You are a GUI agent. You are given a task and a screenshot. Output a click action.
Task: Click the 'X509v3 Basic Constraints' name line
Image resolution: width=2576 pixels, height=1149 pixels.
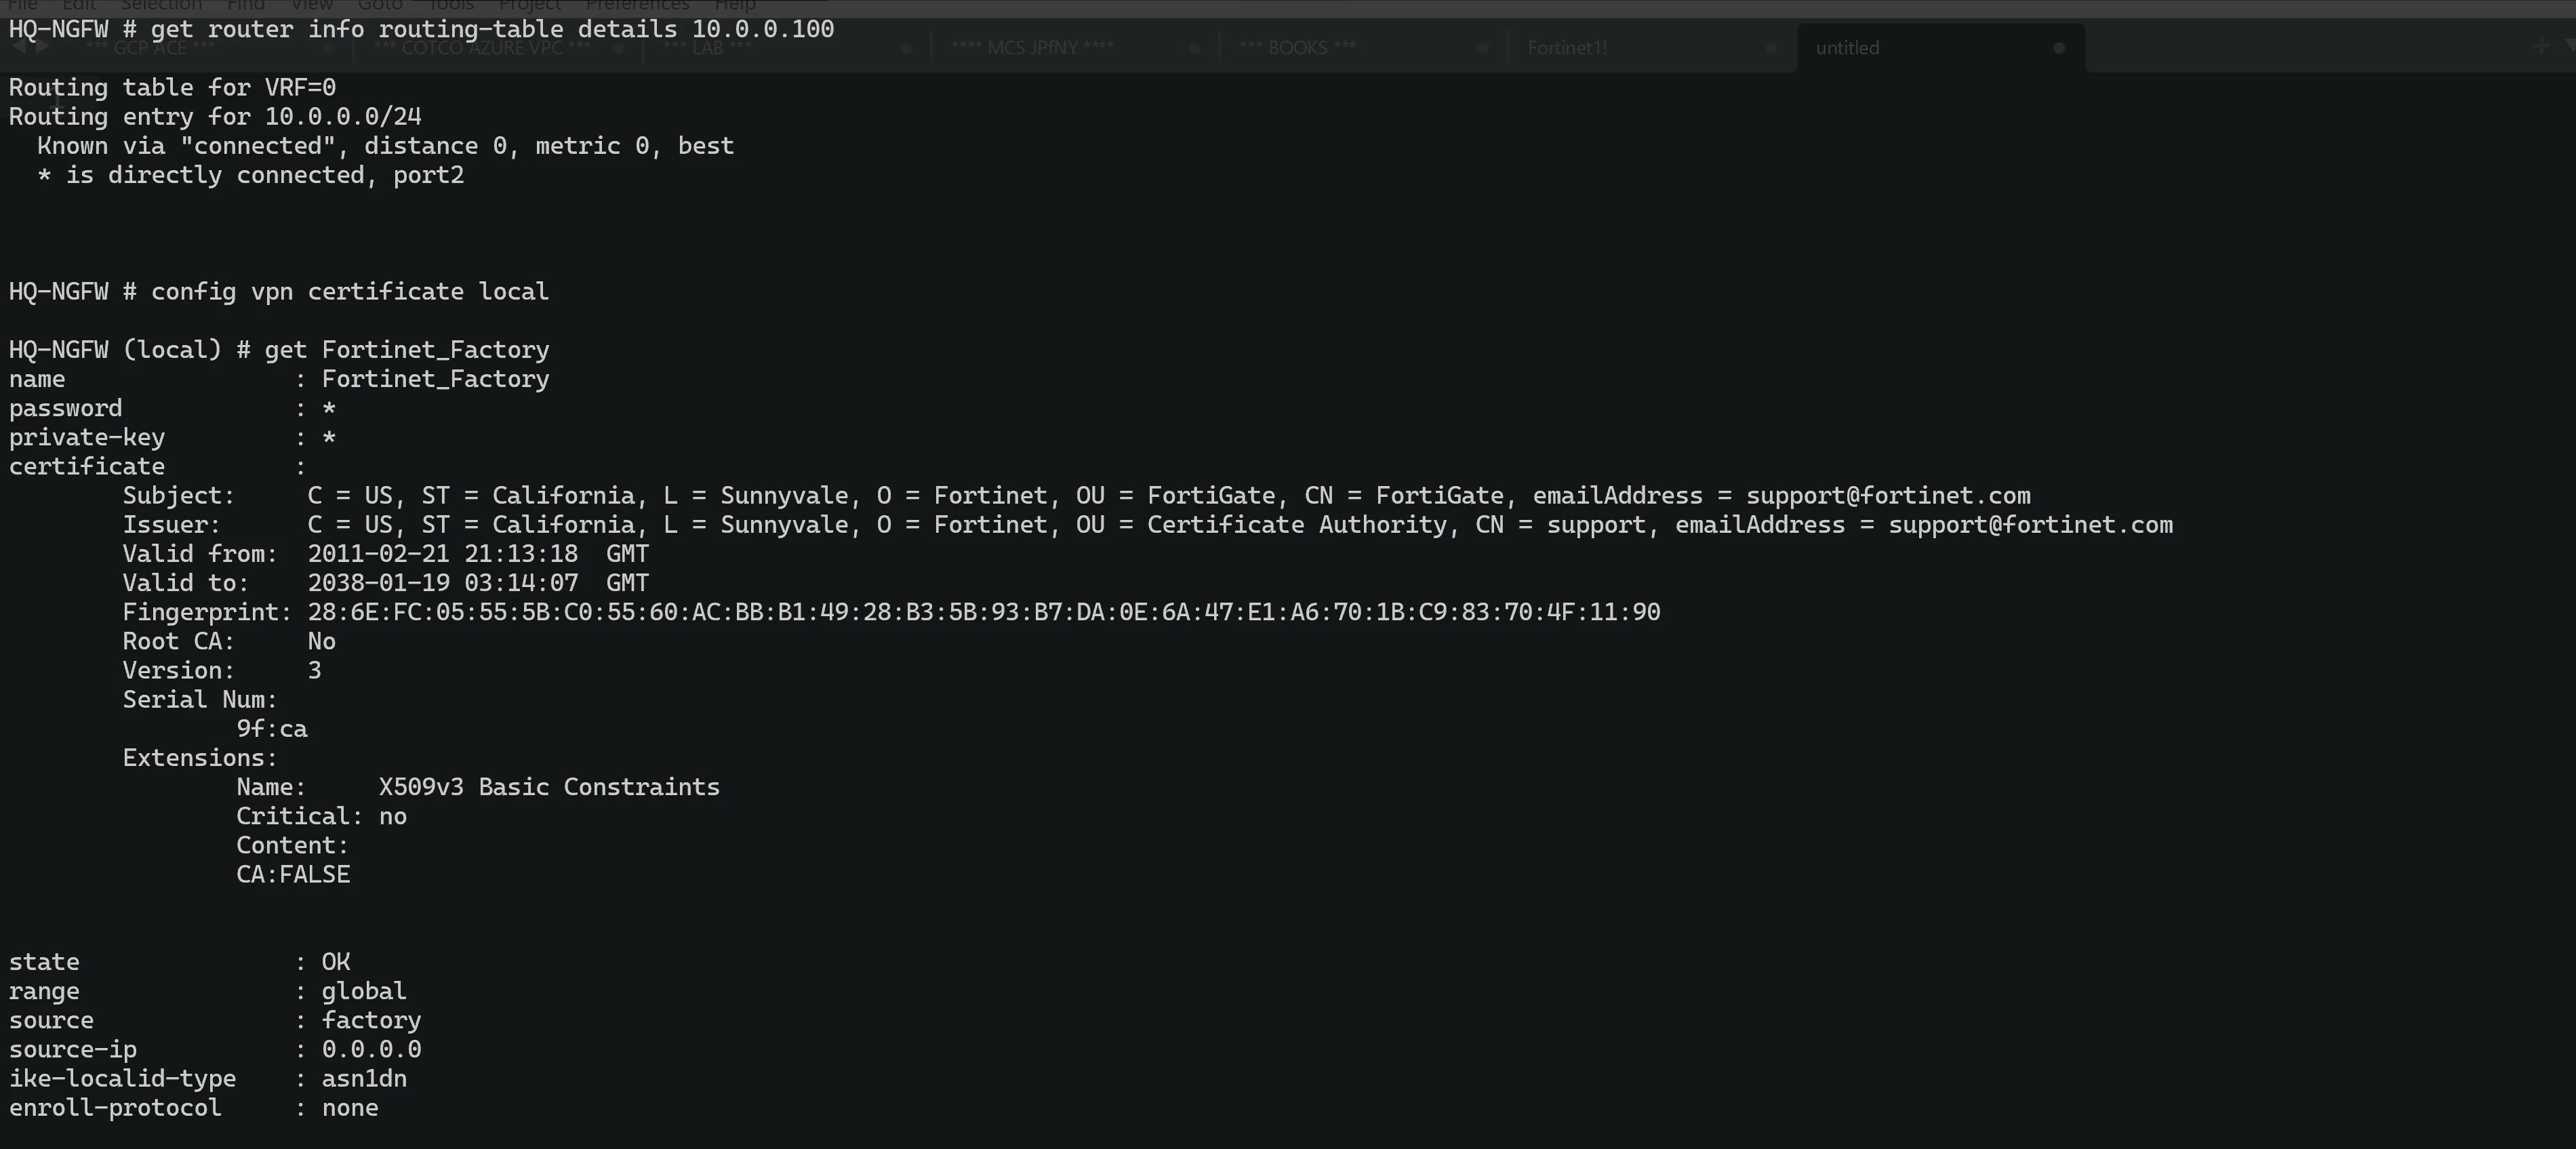pyautogui.click(x=478, y=787)
